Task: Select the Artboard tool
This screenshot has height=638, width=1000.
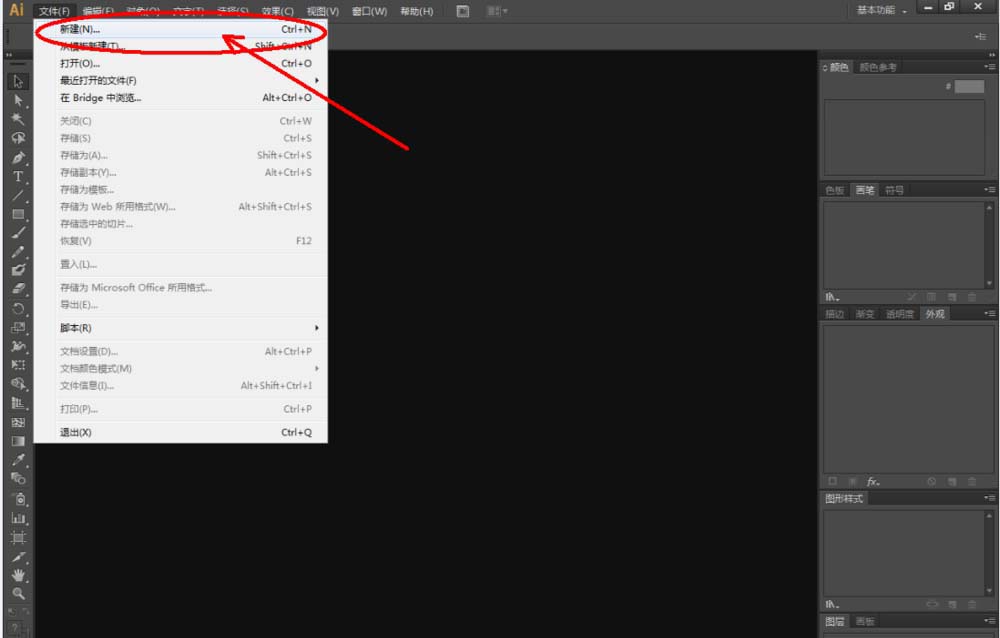Action: click(x=18, y=537)
